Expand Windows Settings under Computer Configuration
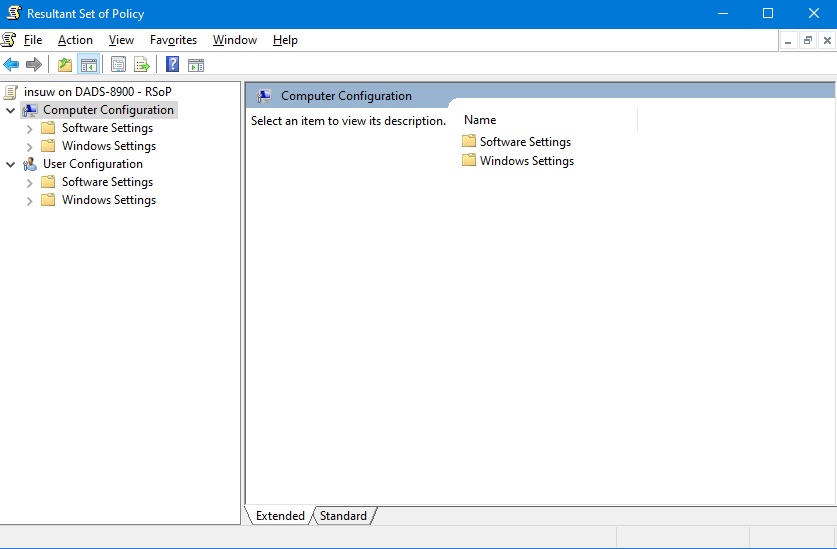837x549 pixels. tap(29, 146)
